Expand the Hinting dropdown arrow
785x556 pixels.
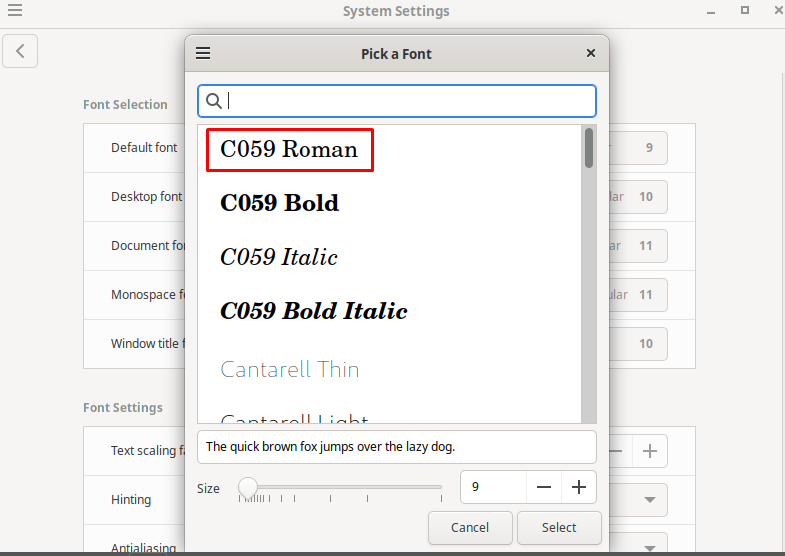650,500
